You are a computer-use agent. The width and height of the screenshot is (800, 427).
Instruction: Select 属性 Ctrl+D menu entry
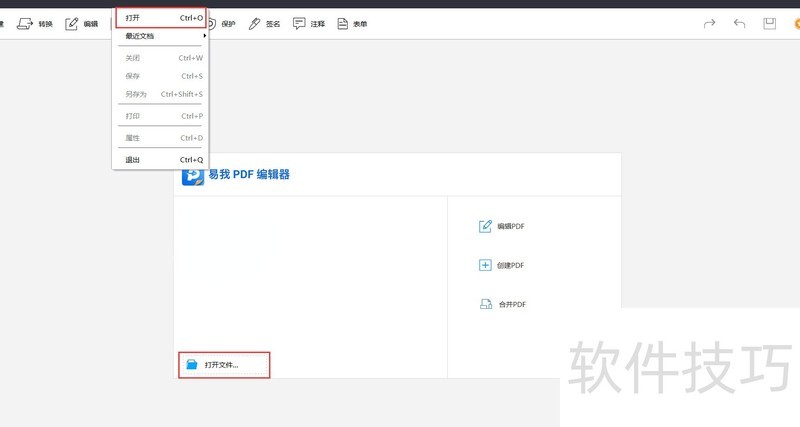pos(161,138)
